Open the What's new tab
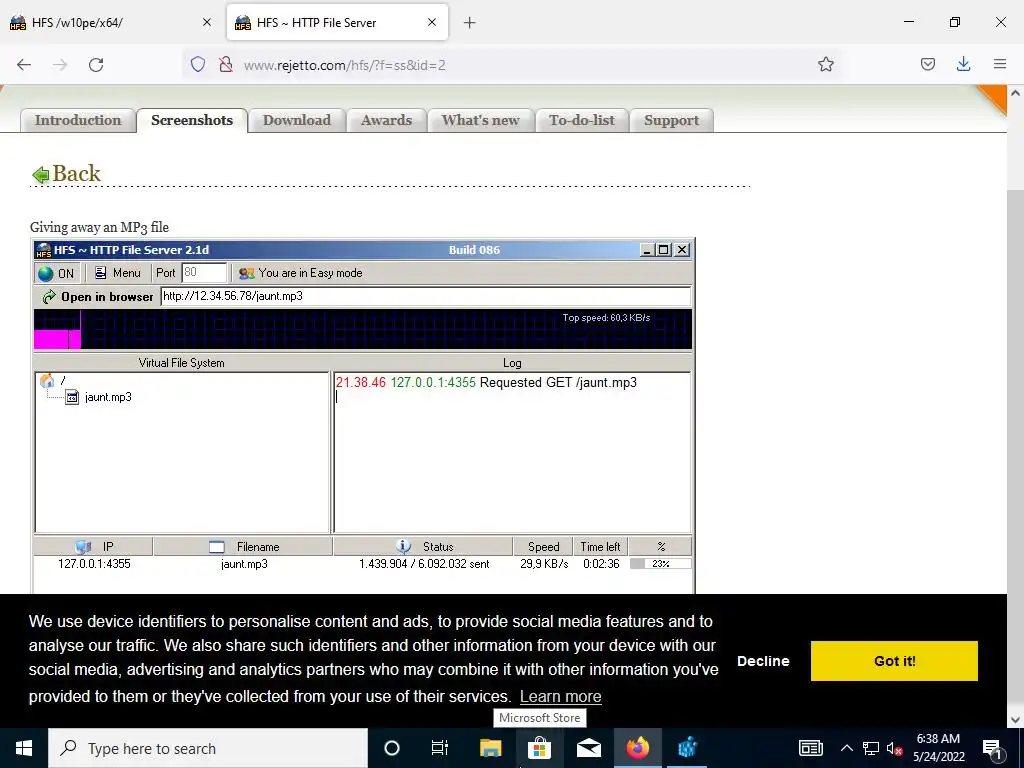This screenshot has width=1024, height=768. pyautogui.click(x=481, y=120)
